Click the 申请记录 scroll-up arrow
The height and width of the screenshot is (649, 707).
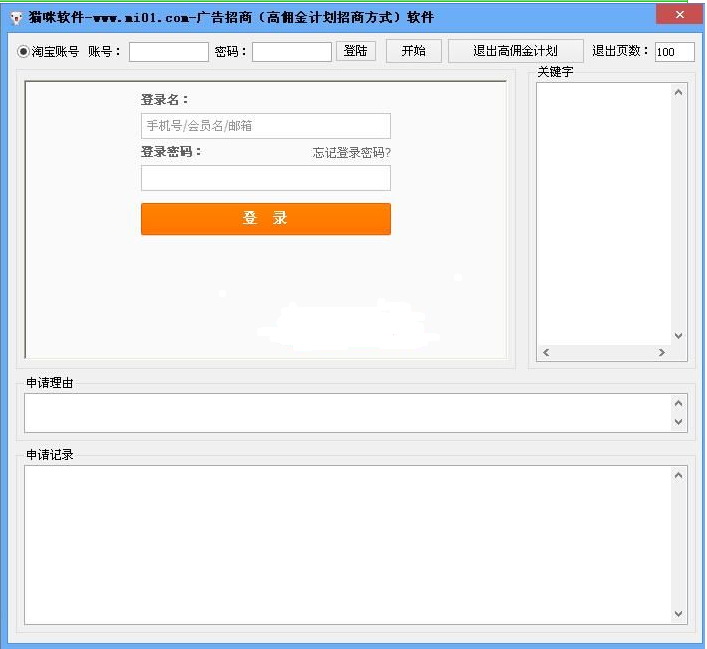pyautogui.click(x=678, y=475)
